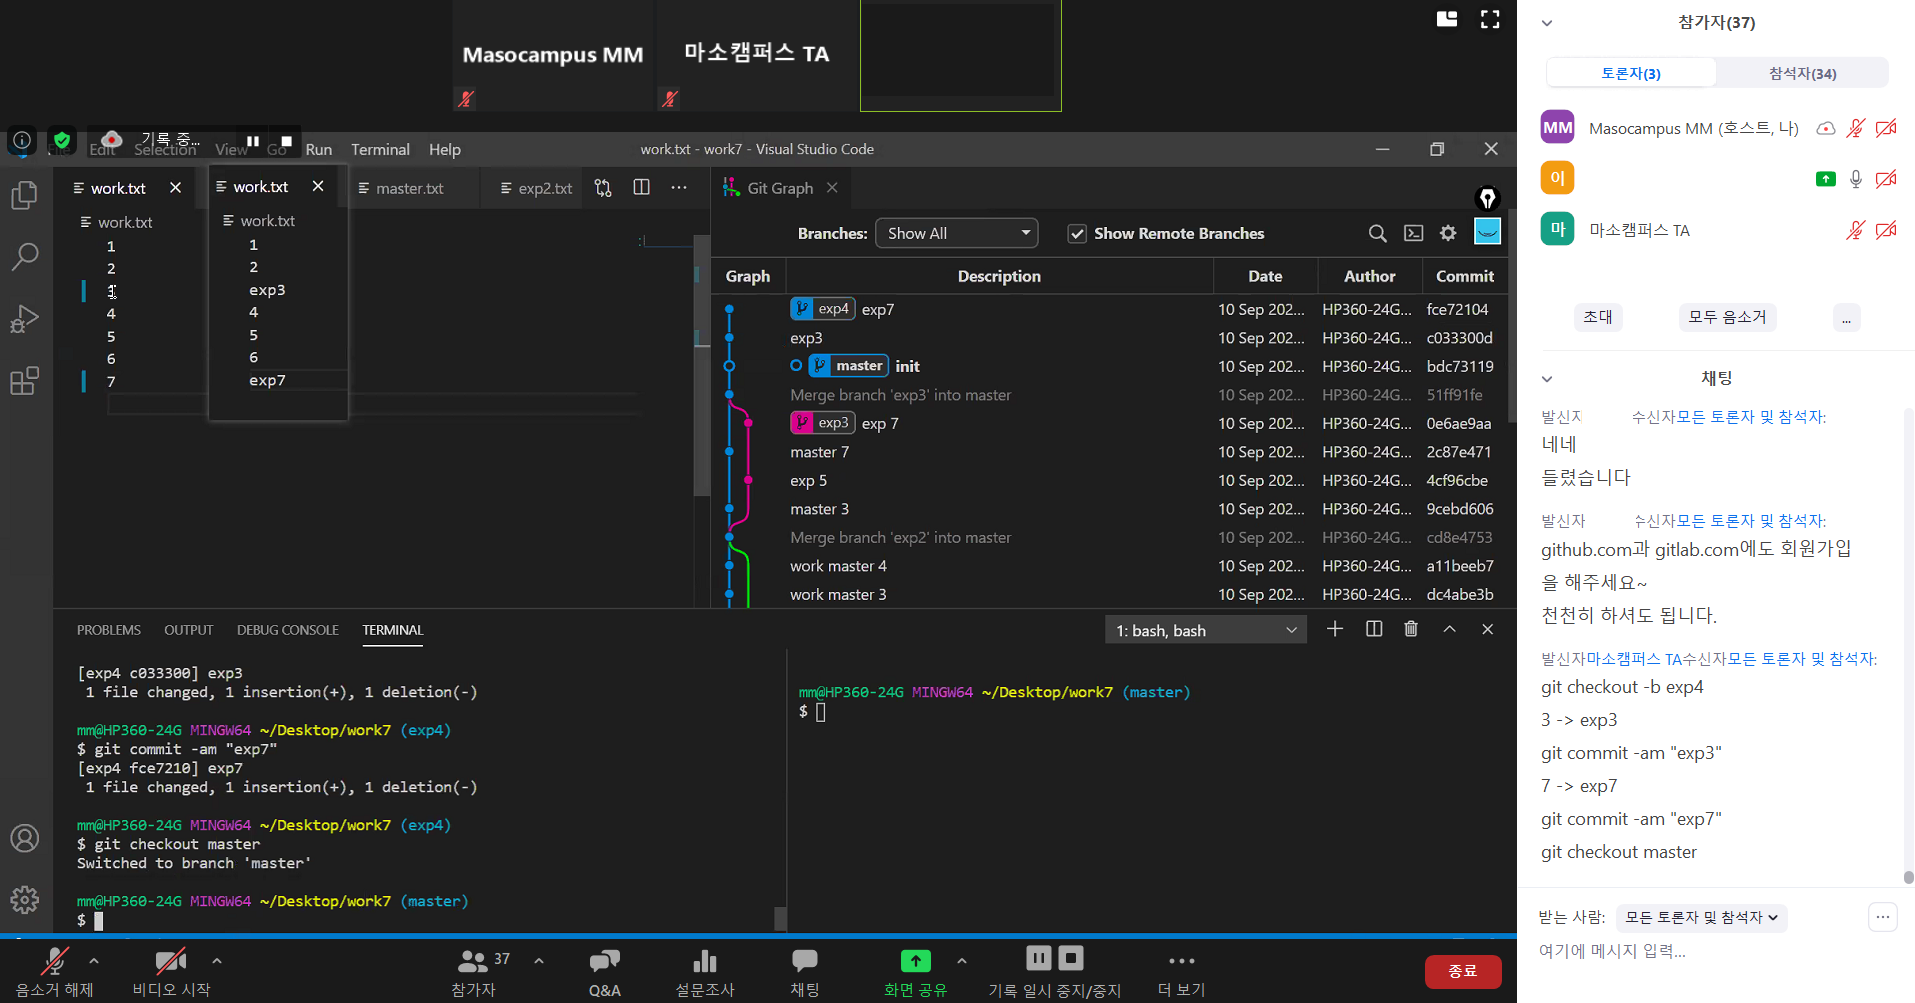Open the Terminal menu
The width and height of the screenshot is (1915, 1003).
[x=380, y=149]
